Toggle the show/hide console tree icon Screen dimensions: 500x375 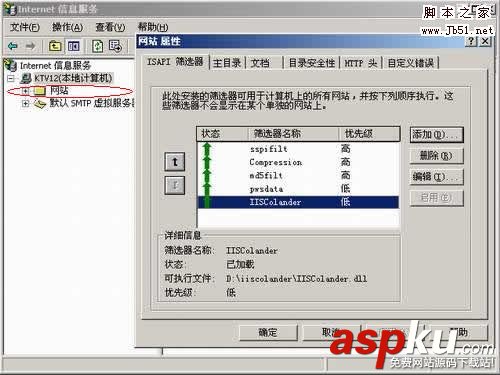[74, 46]
